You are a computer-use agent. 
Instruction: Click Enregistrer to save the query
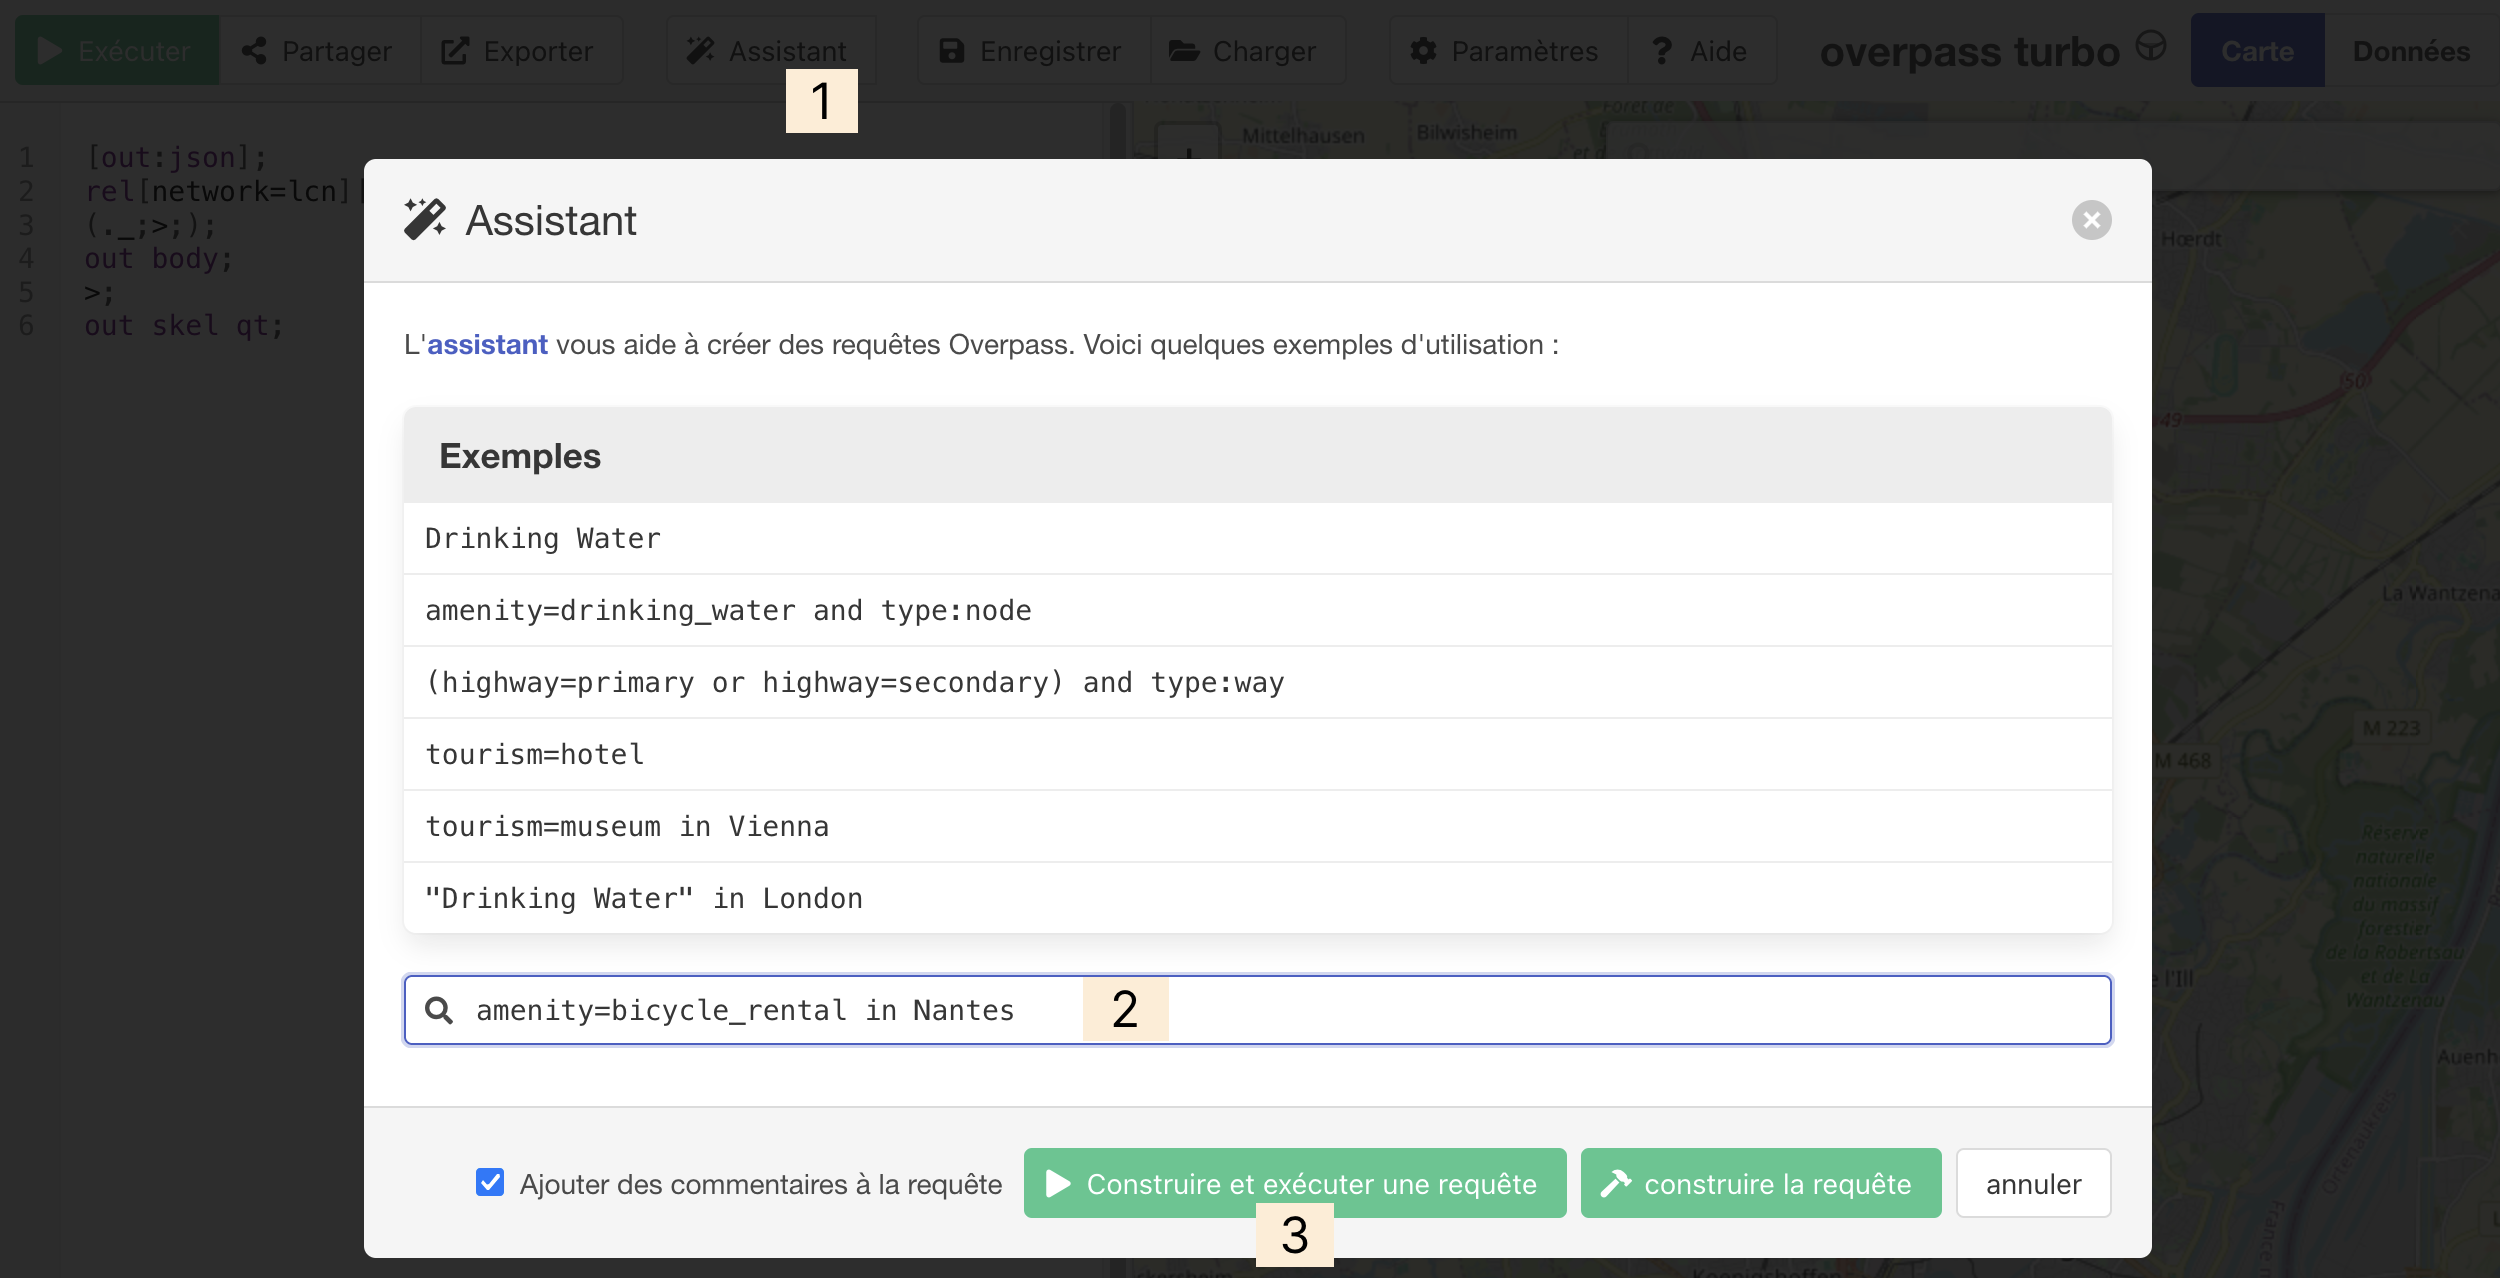pos(1033,51)
